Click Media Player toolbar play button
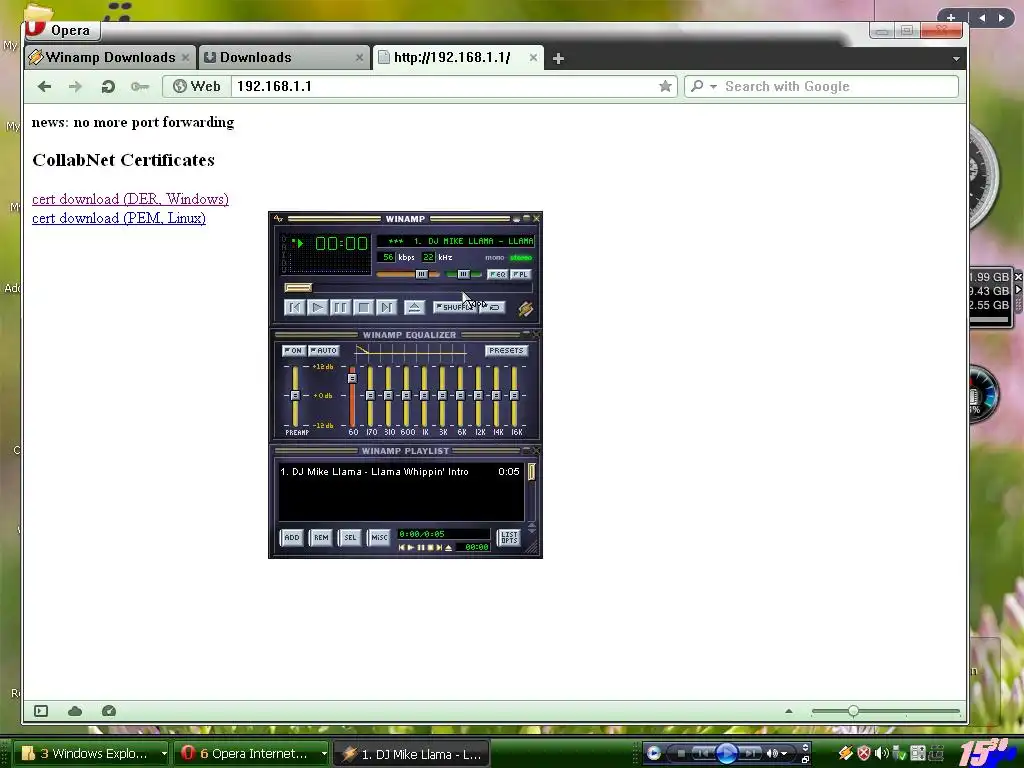 (726, 754)
